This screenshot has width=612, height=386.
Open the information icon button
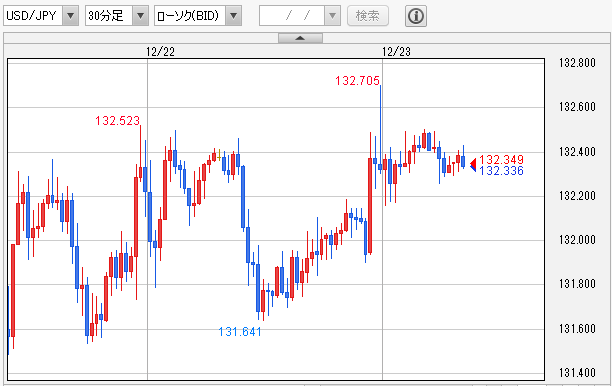(x=416, y=16)
